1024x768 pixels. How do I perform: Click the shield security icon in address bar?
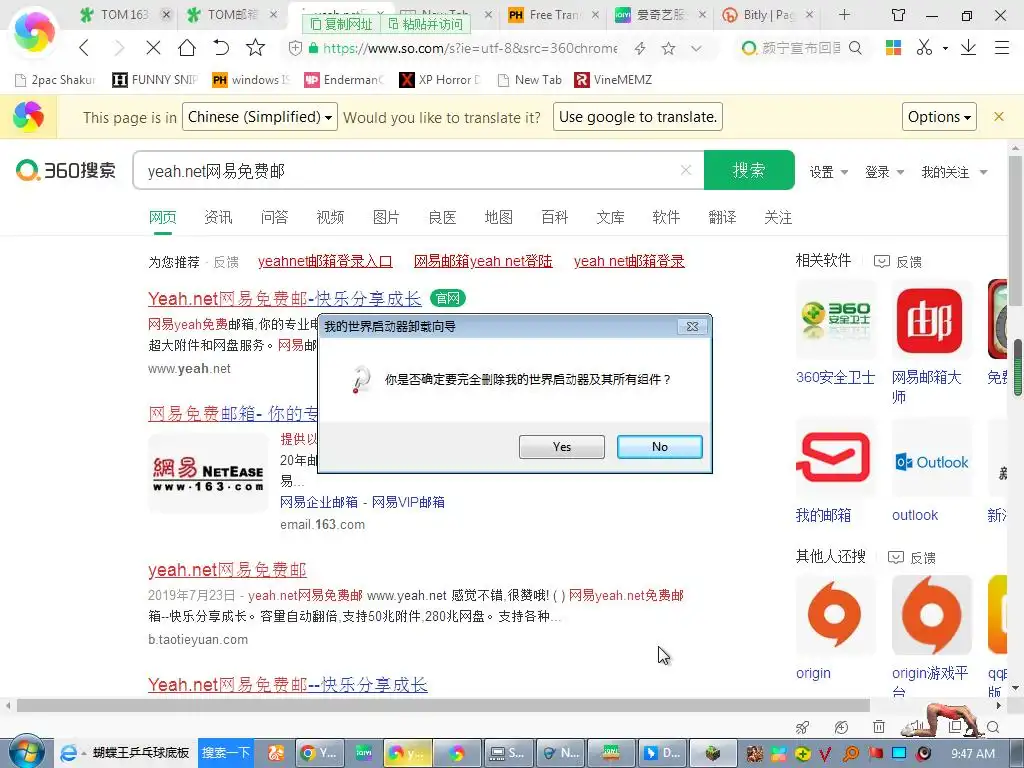pyautogui.click(x=295, y=48)
